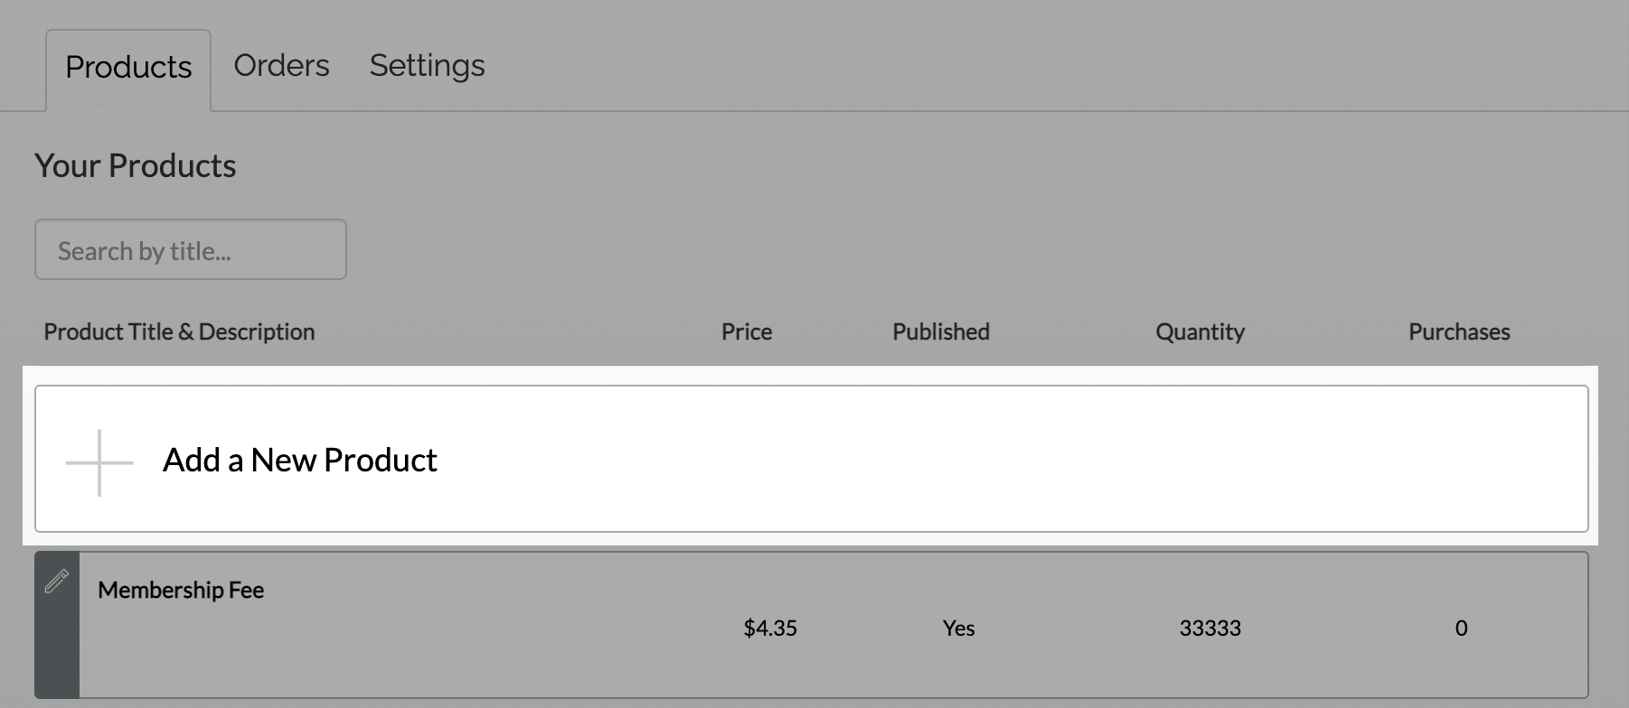Click the 0 purchases count
Image resolution: width=1629 pixels, height=708 pixels.
[1461, 628]
